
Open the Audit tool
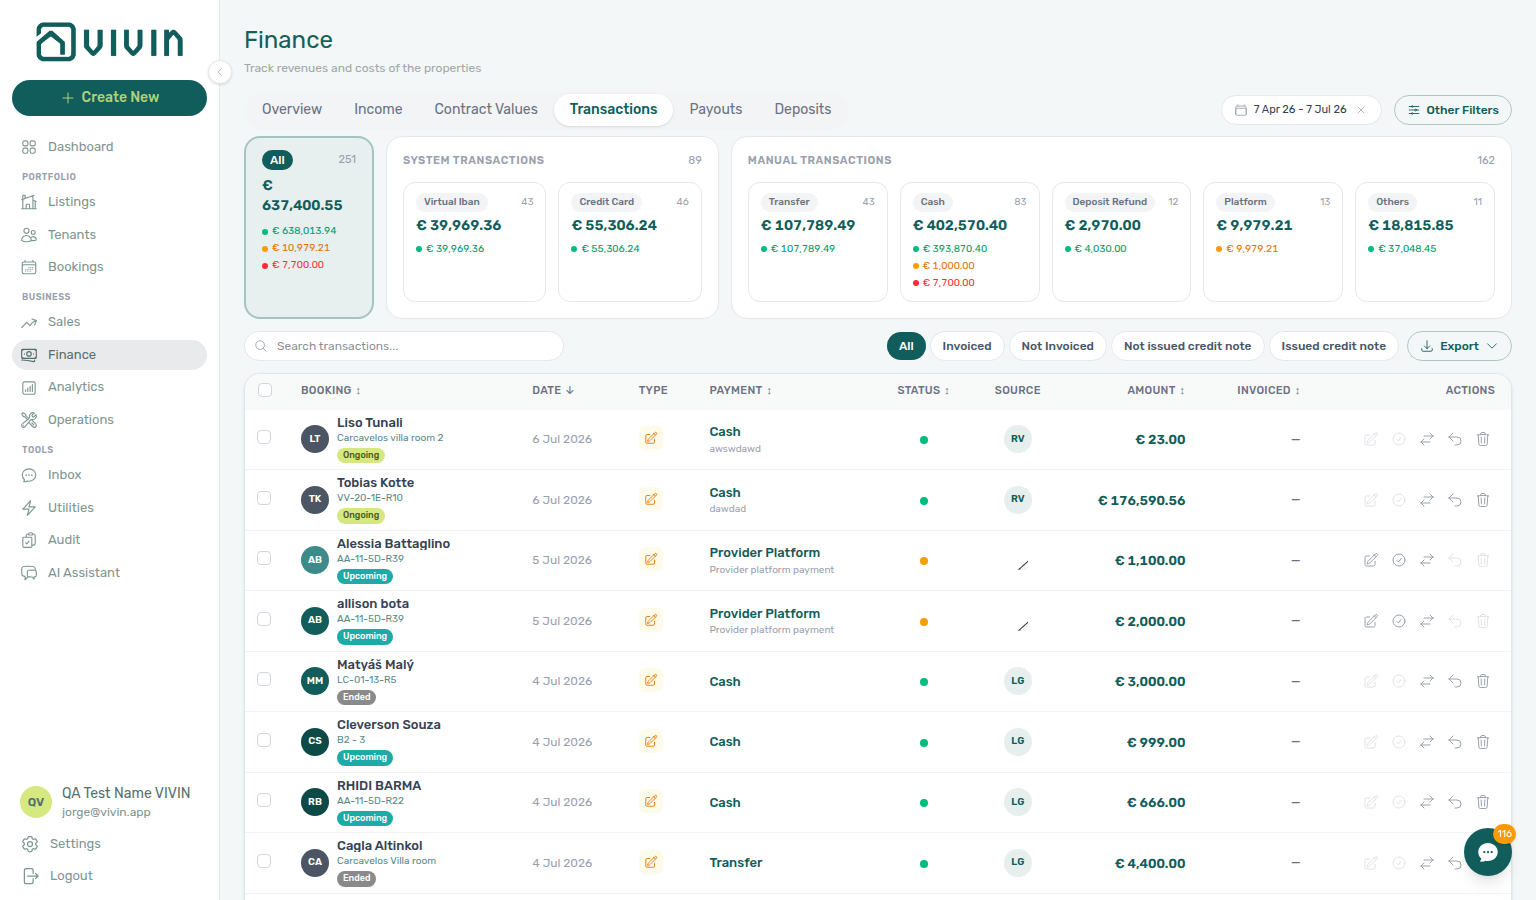(x=109, y=540)
